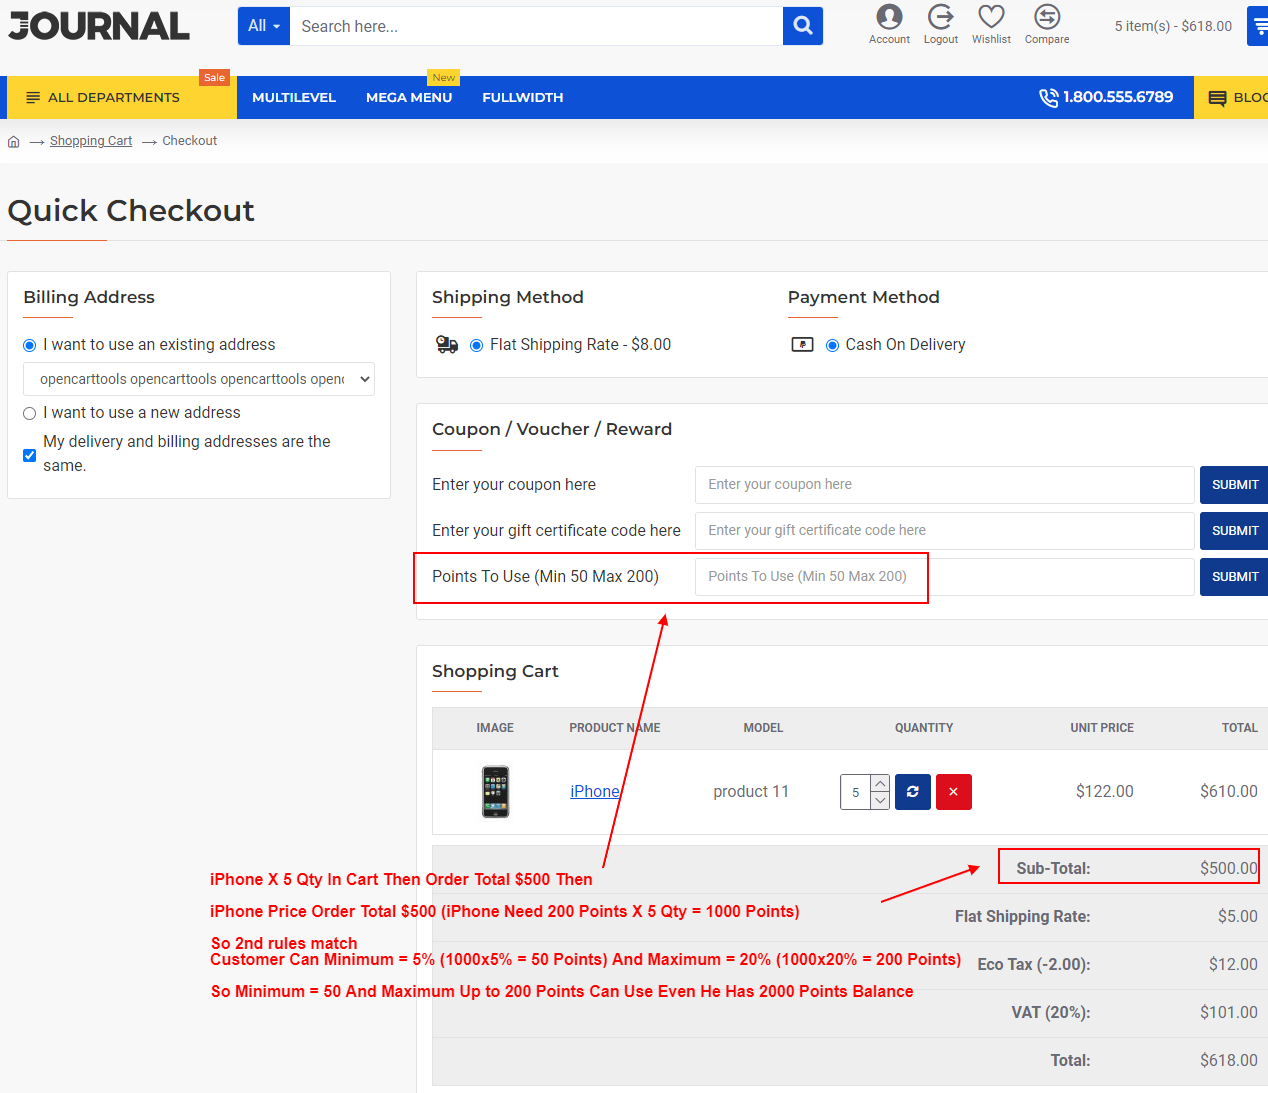Open the Wishlist heart icon
Image resolution: width=1268 pixels, height=1093 pixels.
pyautogui.click(x=991, y=18)
